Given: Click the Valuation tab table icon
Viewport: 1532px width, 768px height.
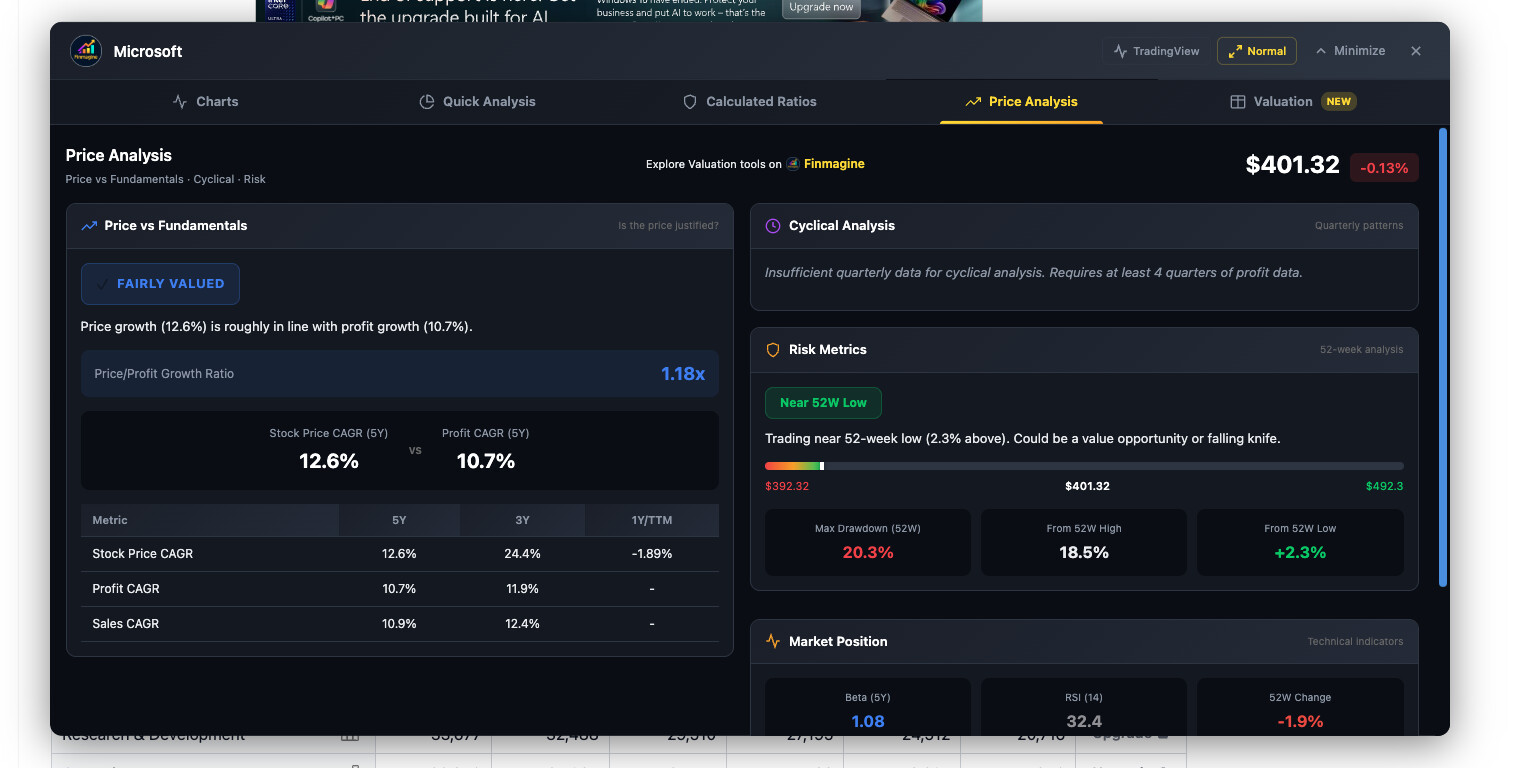Looking at the screenshot, I should point(1238,102).
